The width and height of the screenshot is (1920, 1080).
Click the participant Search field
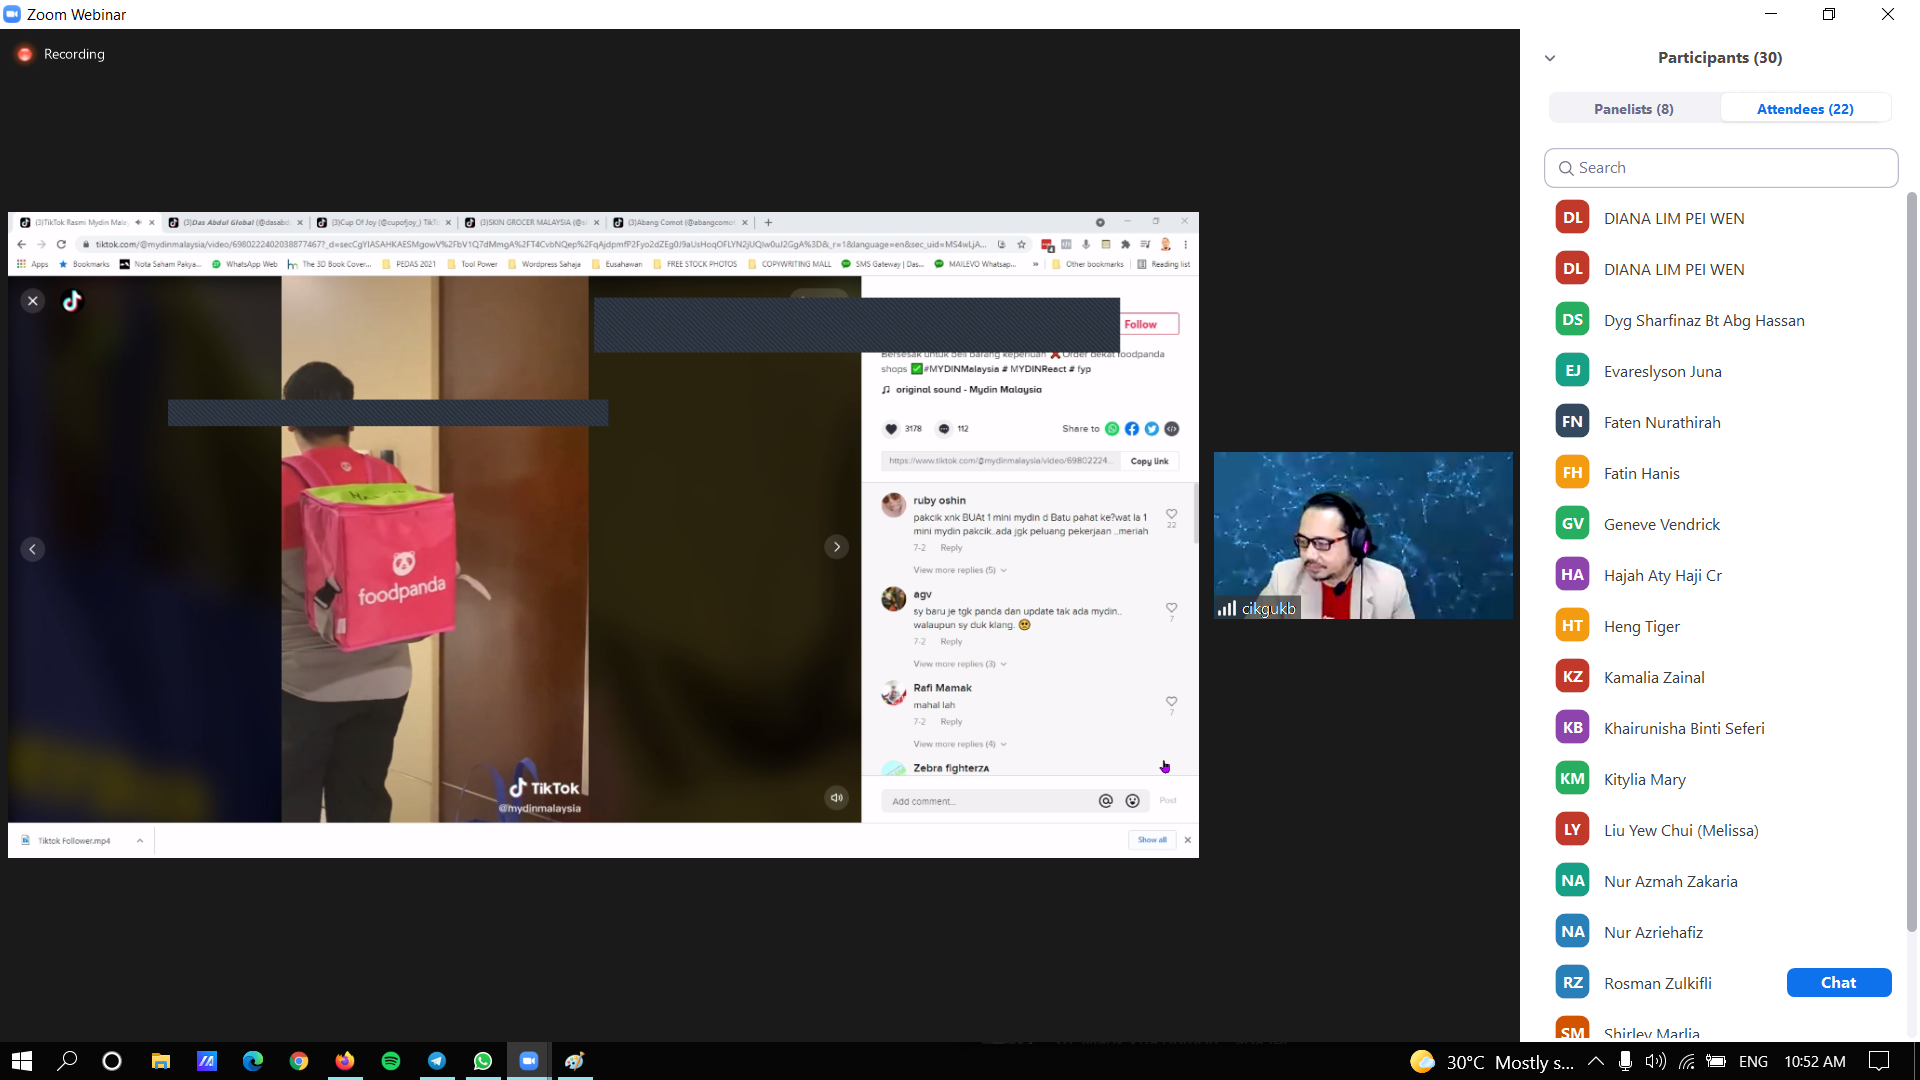pyautogui.click(x=1721, y=168)
